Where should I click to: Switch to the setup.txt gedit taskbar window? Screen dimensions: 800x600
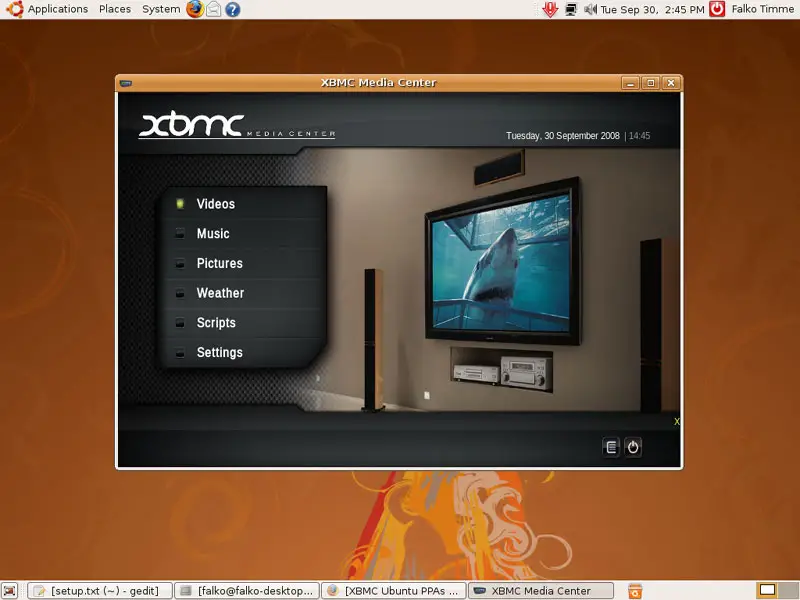click(x=100, y=591)
